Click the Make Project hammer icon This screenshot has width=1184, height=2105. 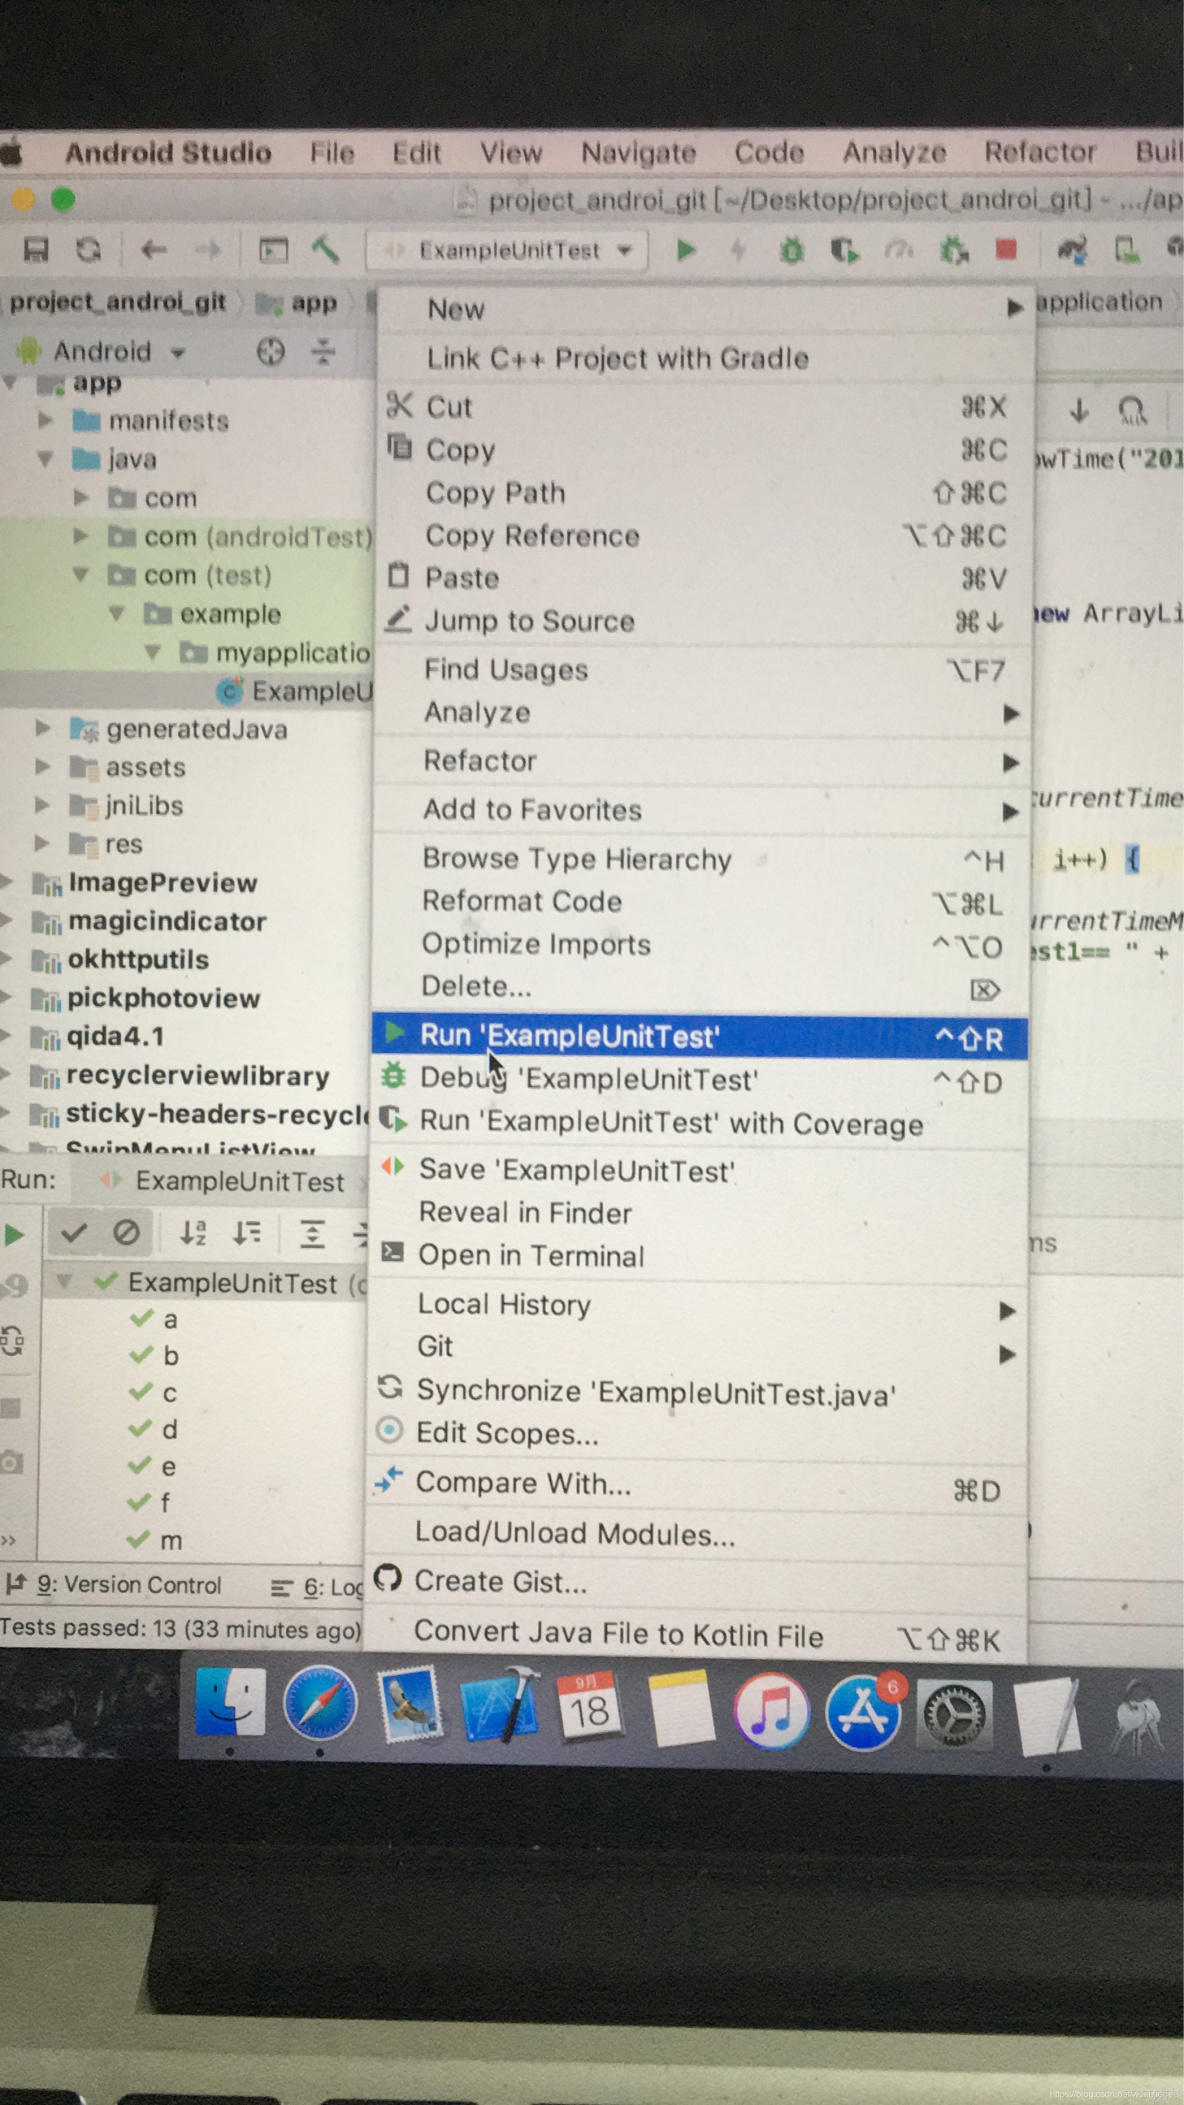point(326,250)
